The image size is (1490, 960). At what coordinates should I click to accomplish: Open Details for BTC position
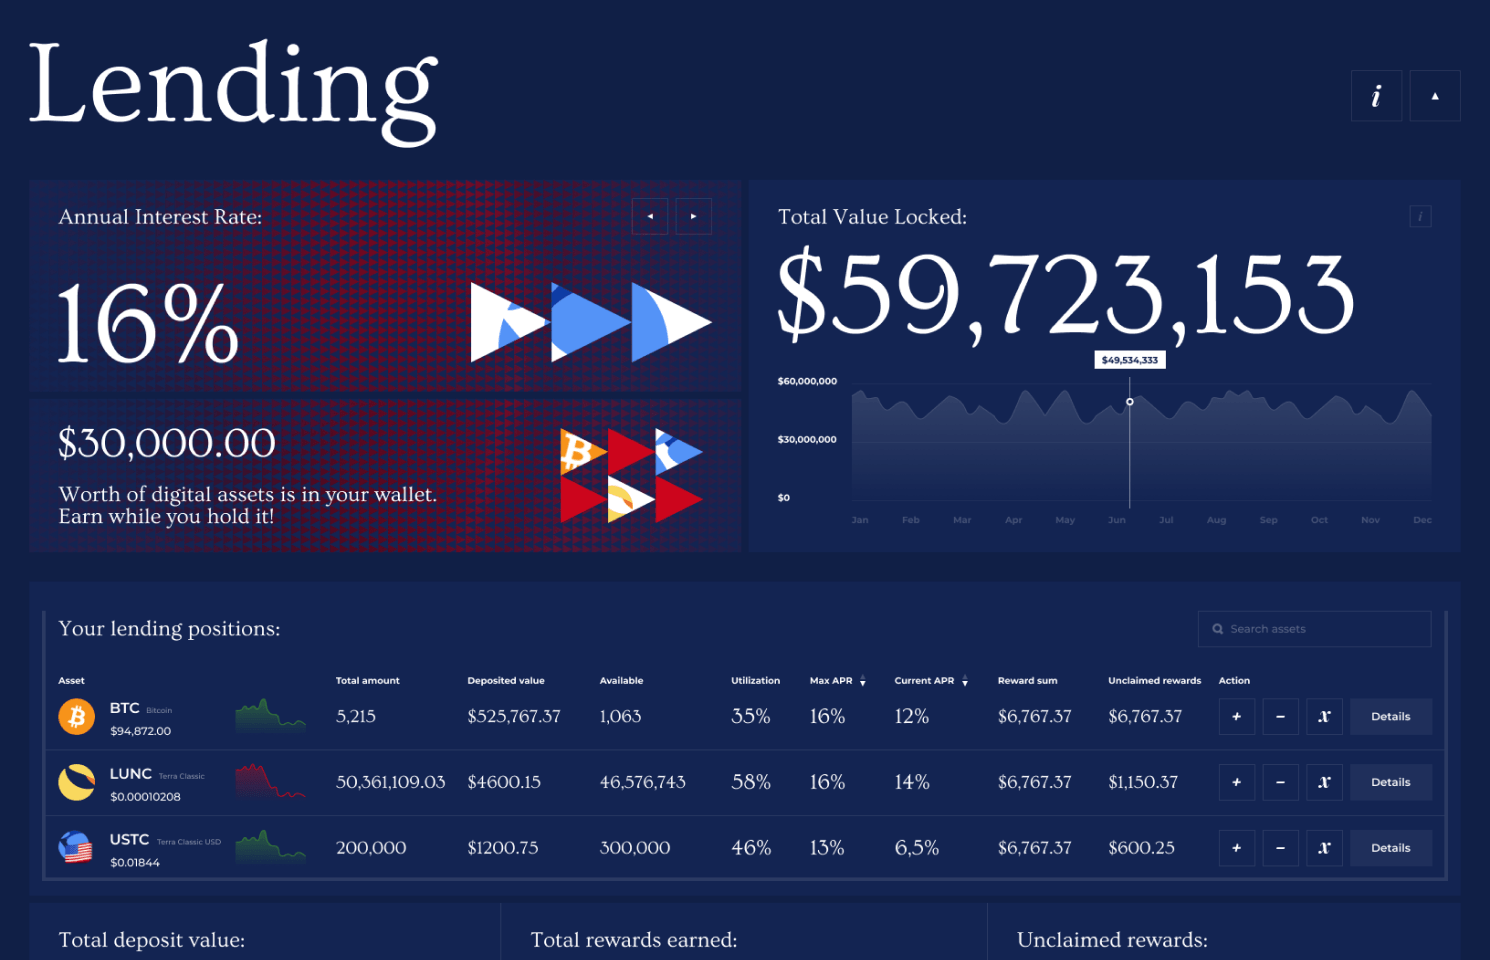tap(1390, 717)
